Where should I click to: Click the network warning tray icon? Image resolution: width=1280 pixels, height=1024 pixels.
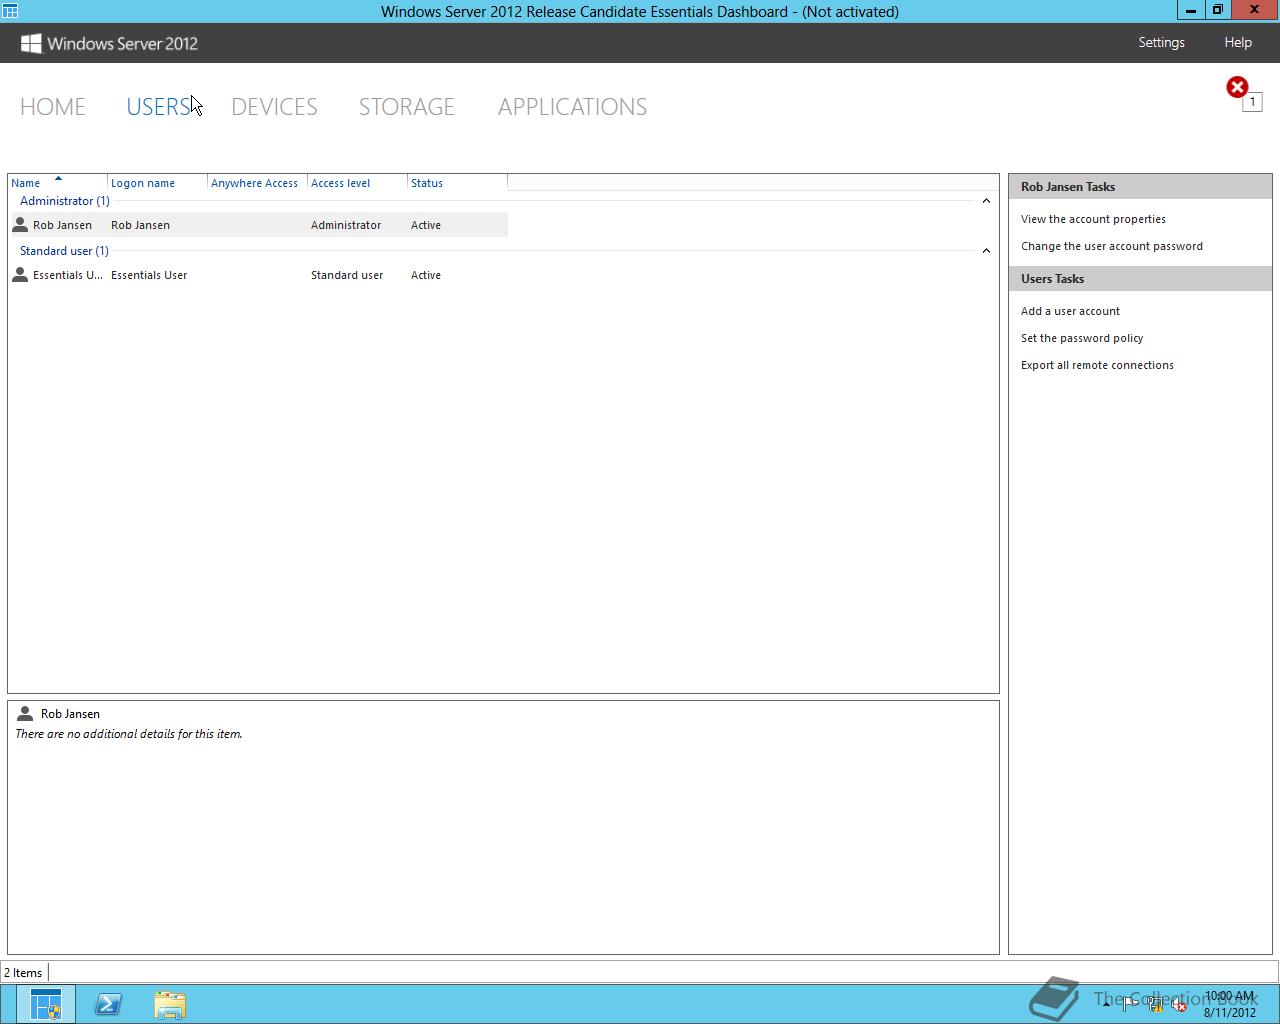(x=1155, y=1005)
